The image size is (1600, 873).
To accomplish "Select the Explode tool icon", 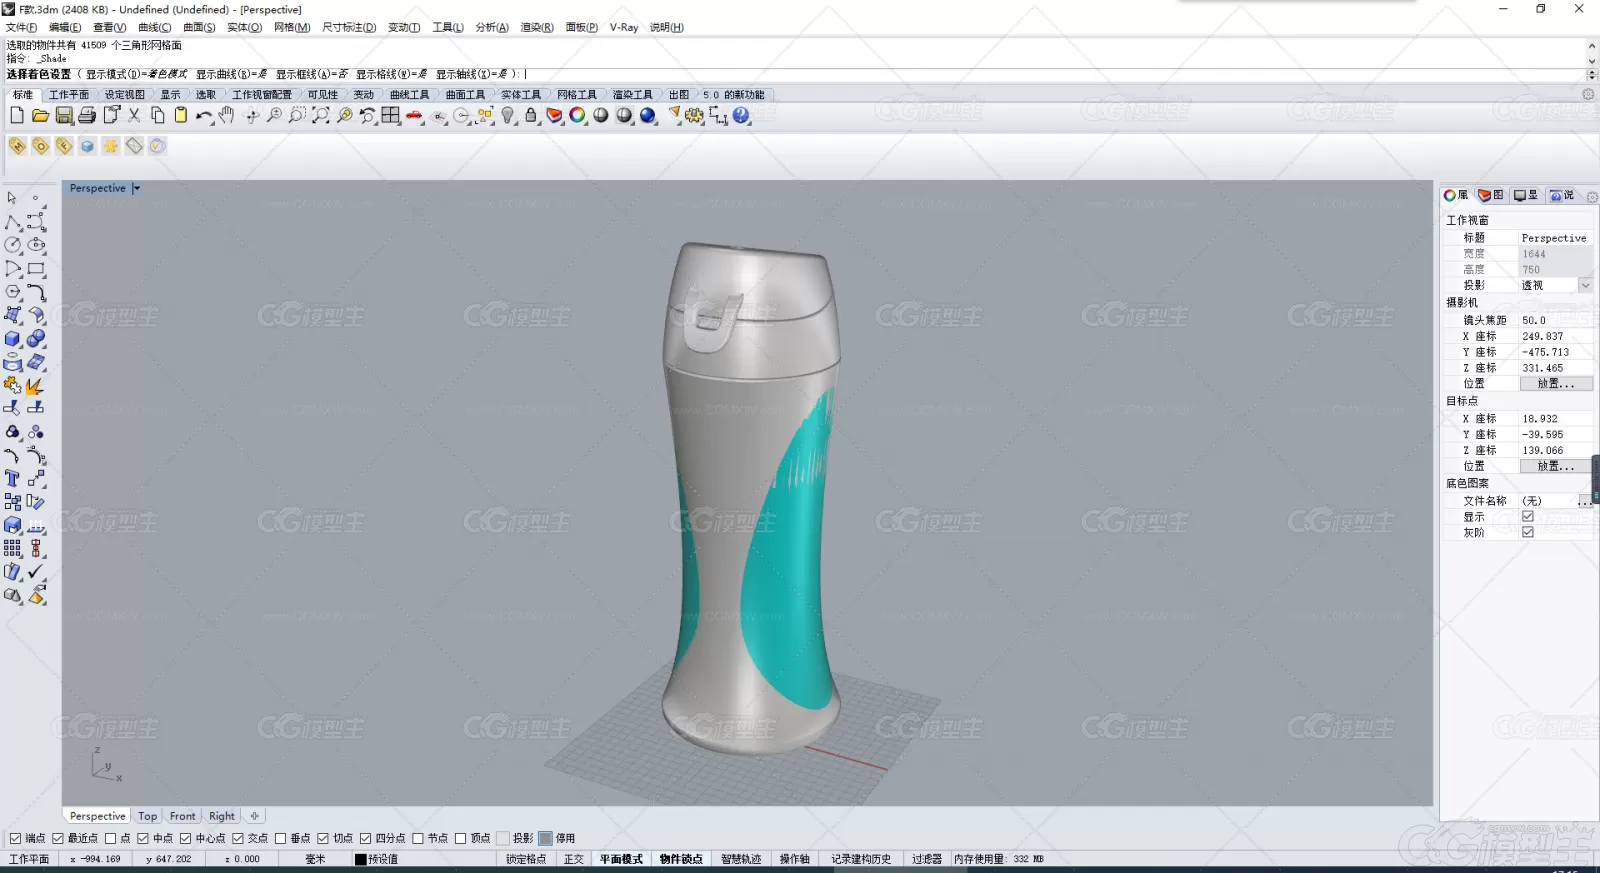I will [36, 386].
